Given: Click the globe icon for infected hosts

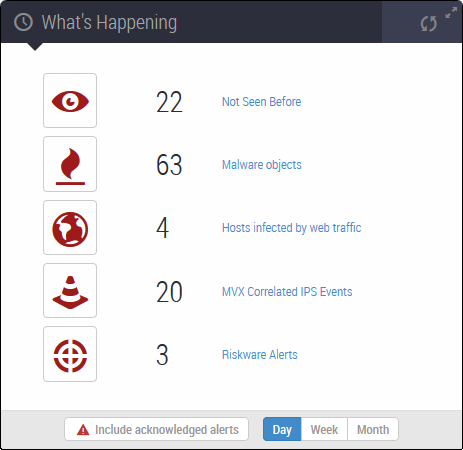Looking at the screenshot, I should (x=70, y=228).
